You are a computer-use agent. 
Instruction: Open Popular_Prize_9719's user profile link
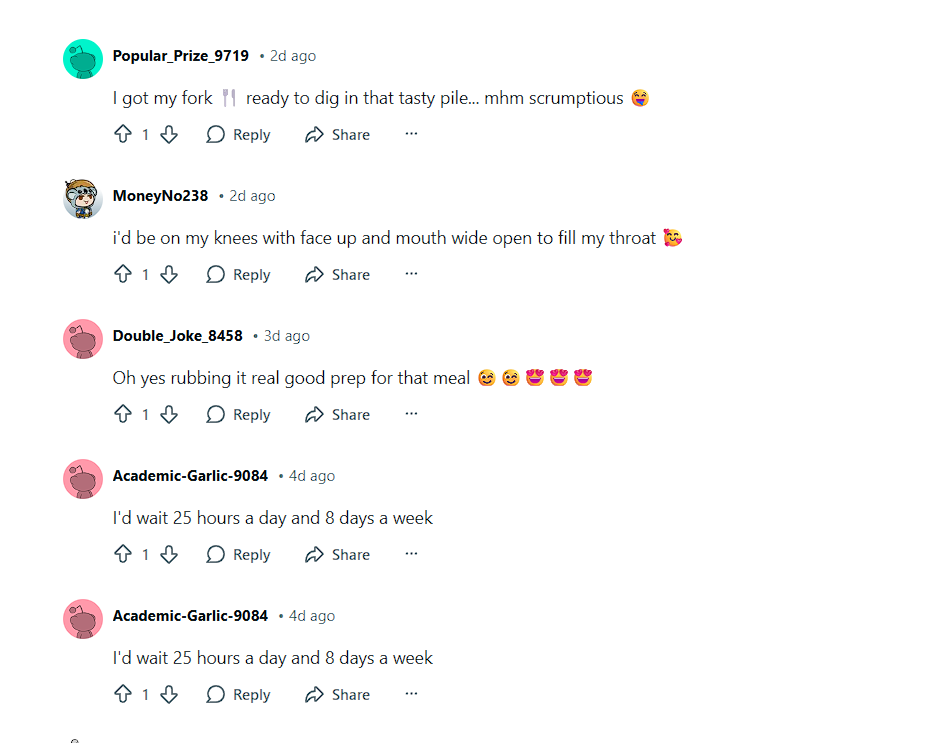pyautogui.click(x=180, y=56)
